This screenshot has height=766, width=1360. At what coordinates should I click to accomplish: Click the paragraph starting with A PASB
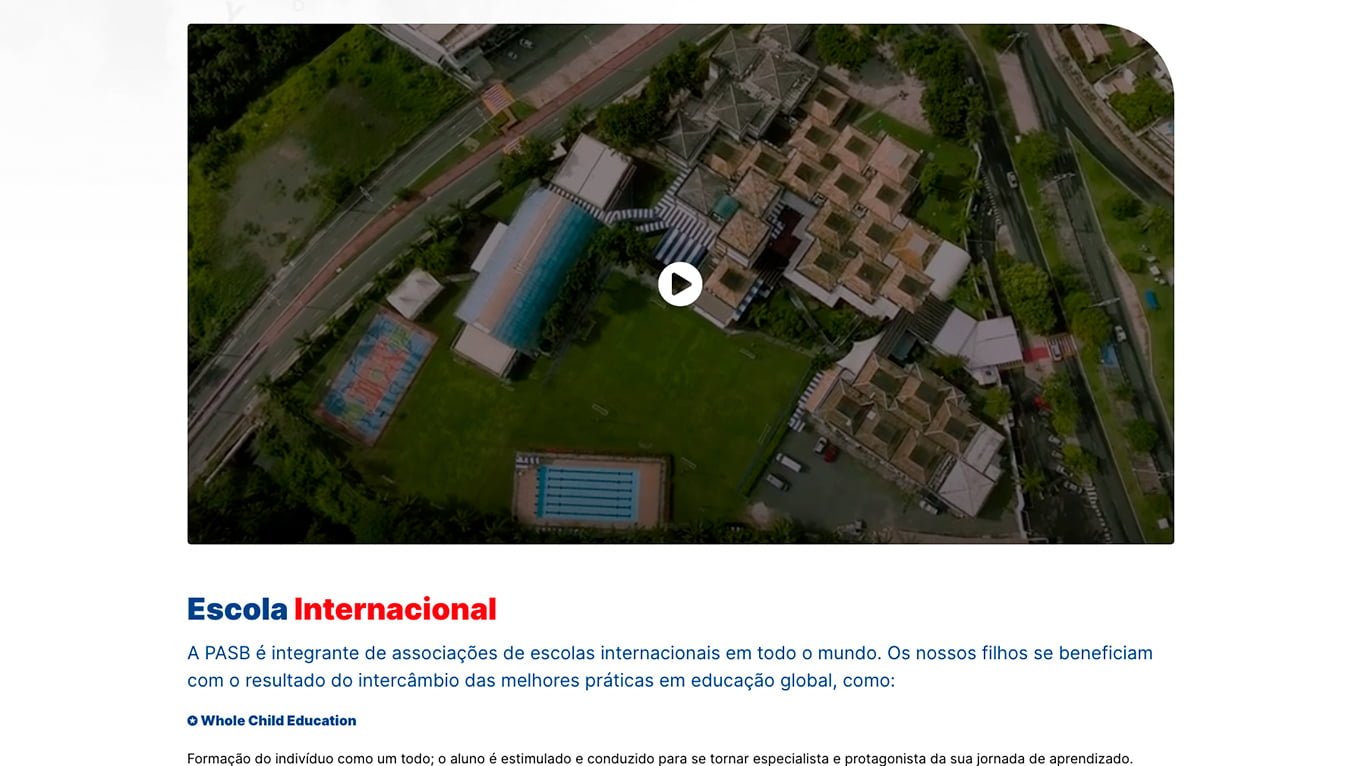point(670,667)
